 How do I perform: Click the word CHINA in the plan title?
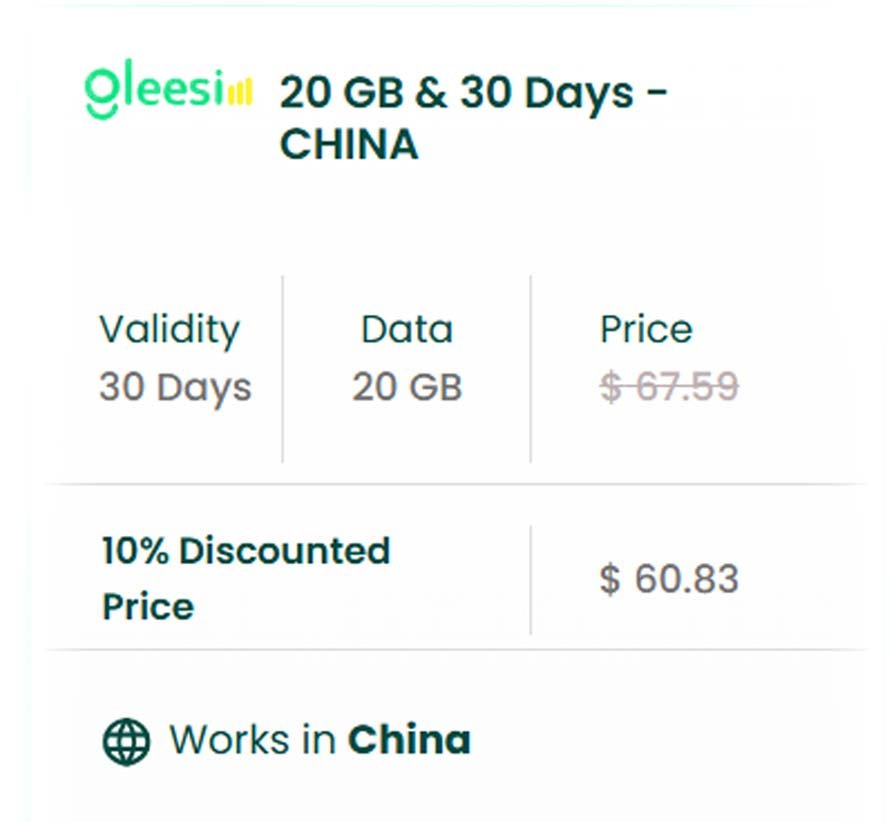point(348,145)
